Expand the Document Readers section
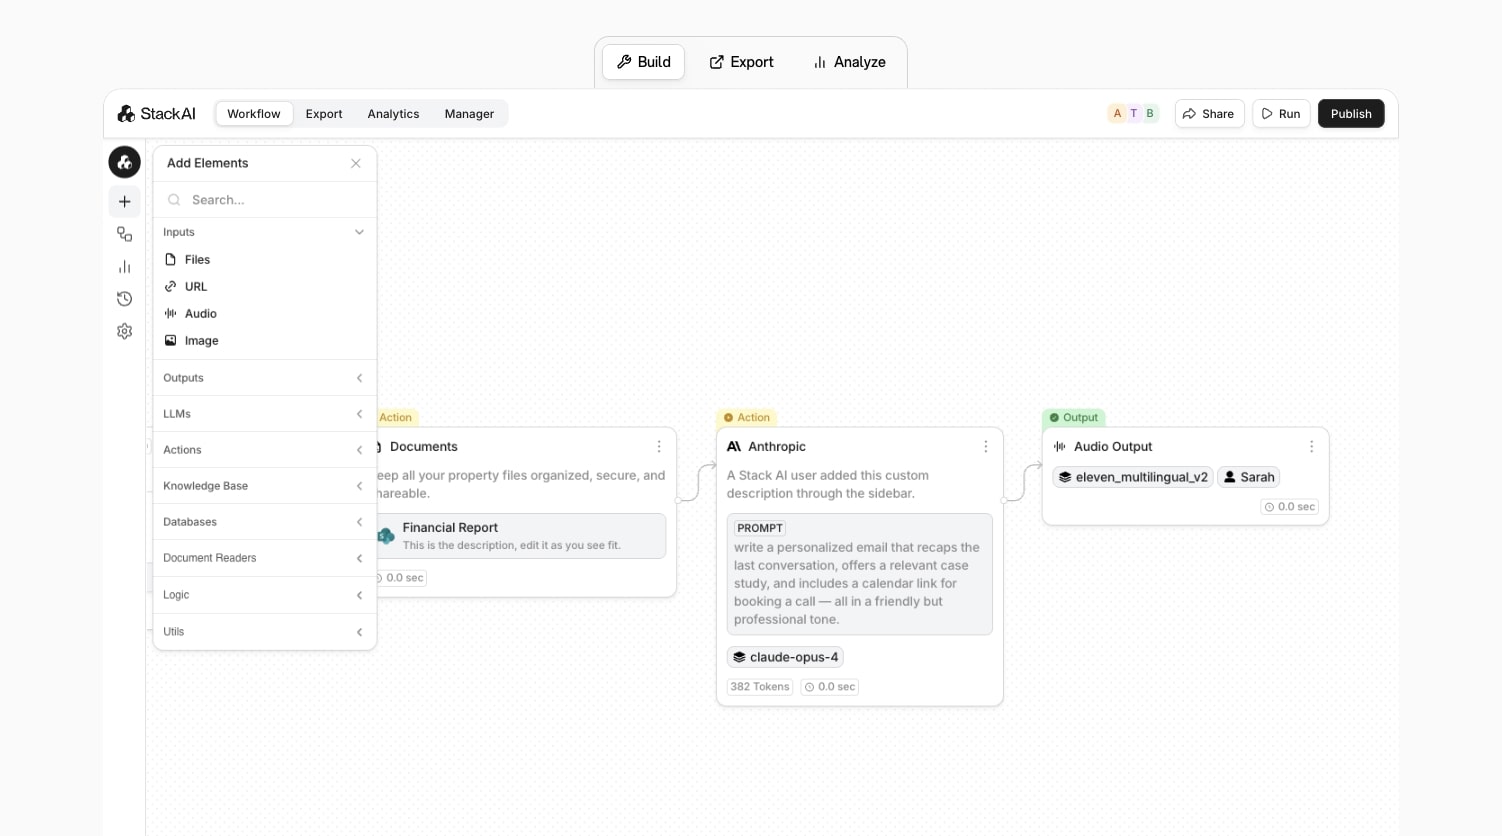Viewport: 1502px width, 836px height. [265, 558]
